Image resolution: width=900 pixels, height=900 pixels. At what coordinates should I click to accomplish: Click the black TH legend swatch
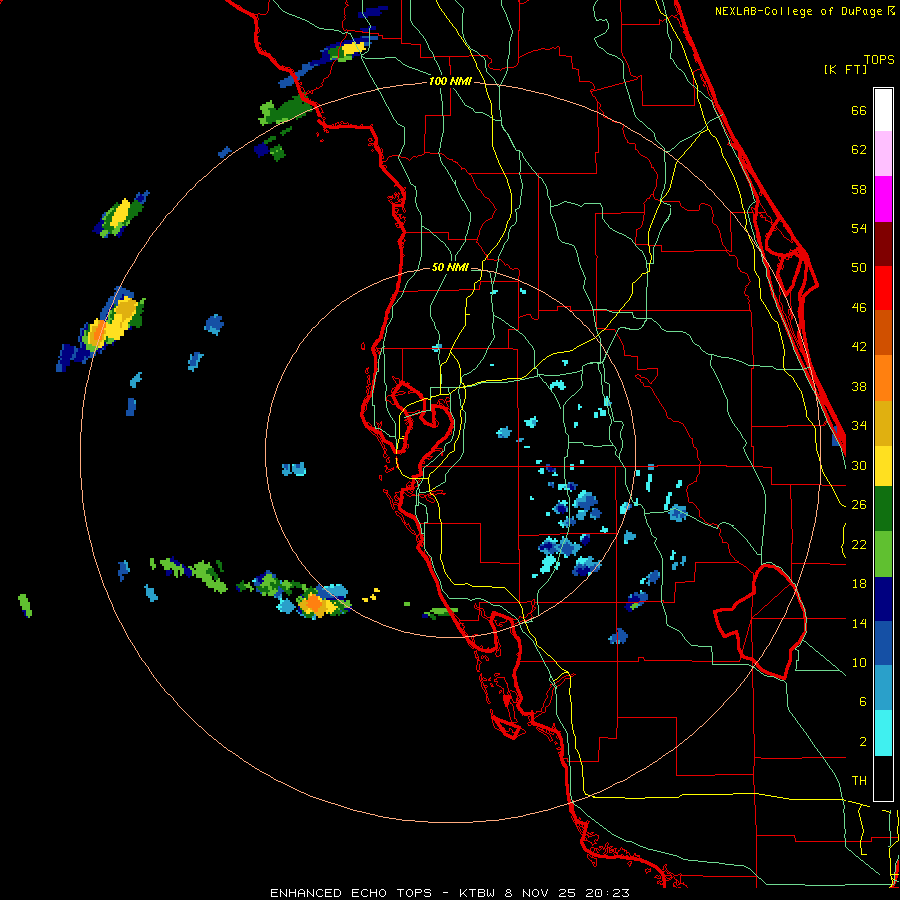click(883, 778)
